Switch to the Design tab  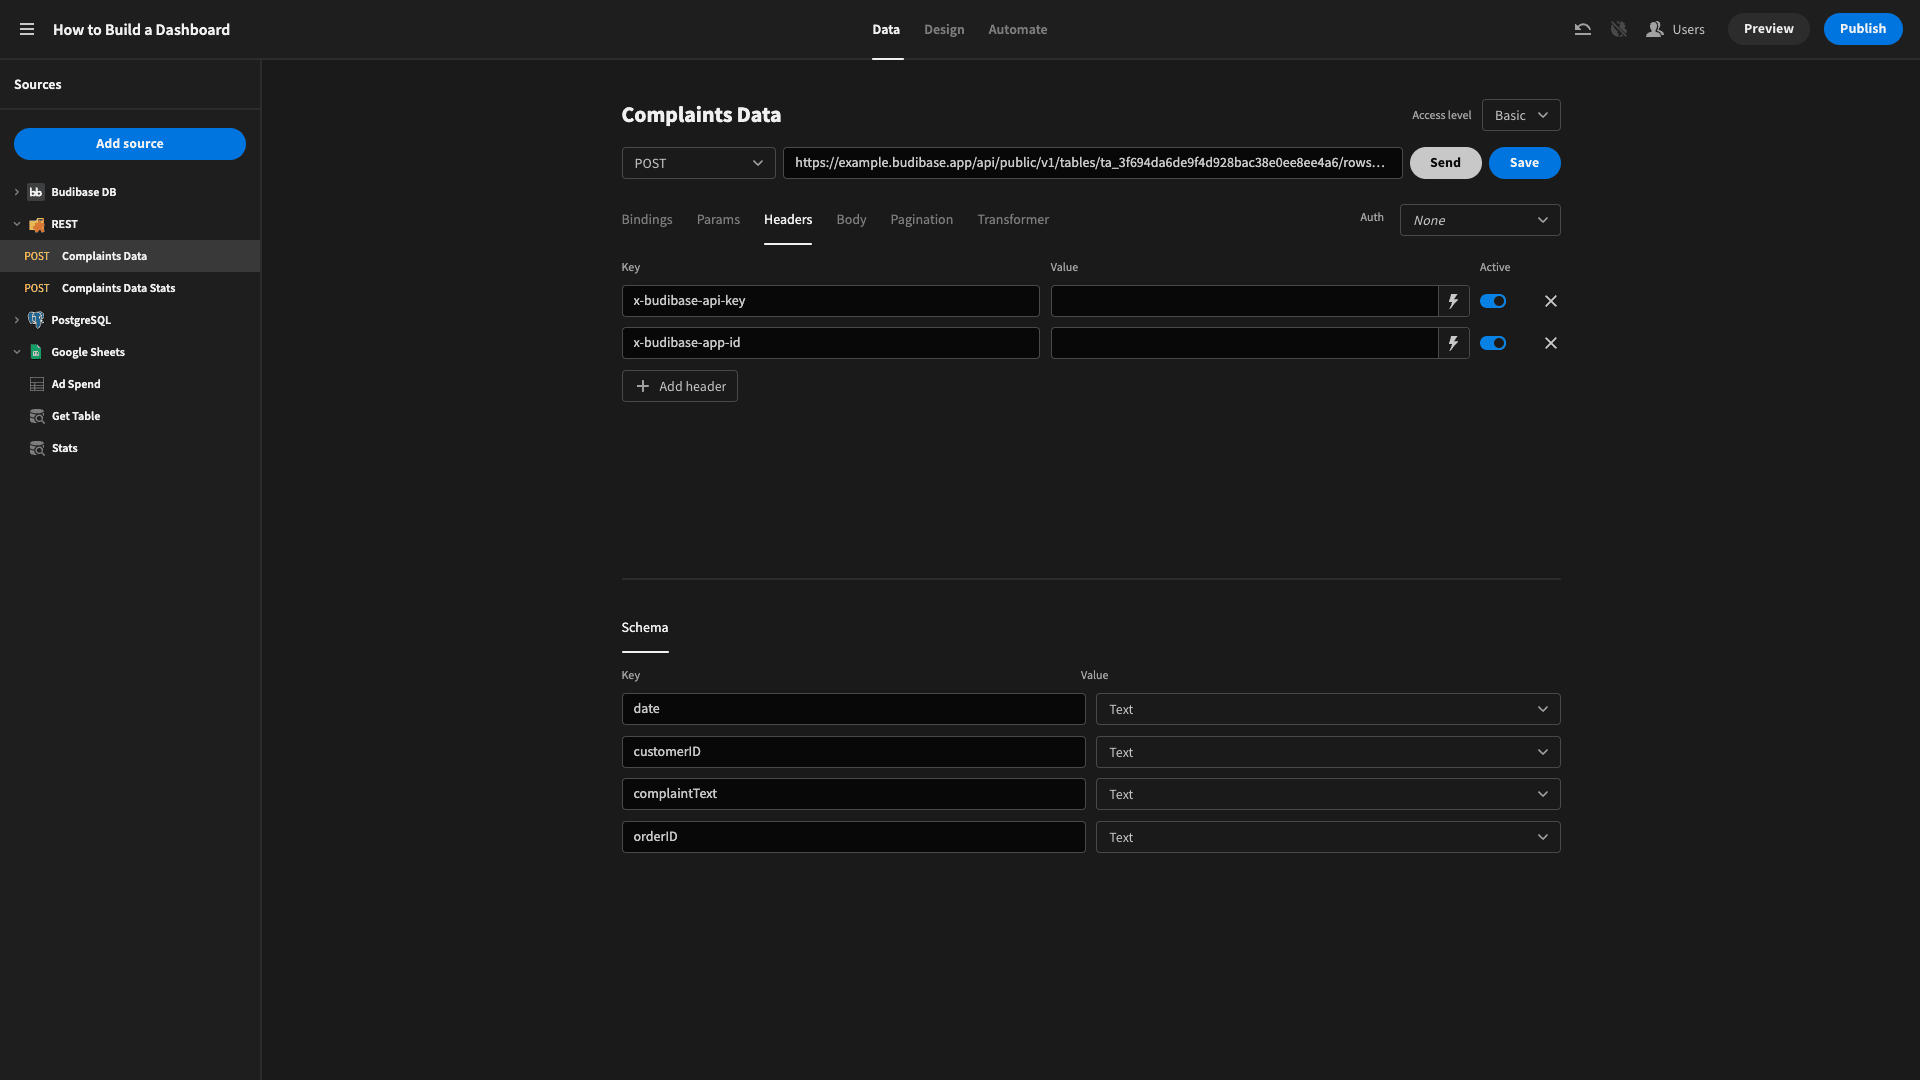pos(943,29)
